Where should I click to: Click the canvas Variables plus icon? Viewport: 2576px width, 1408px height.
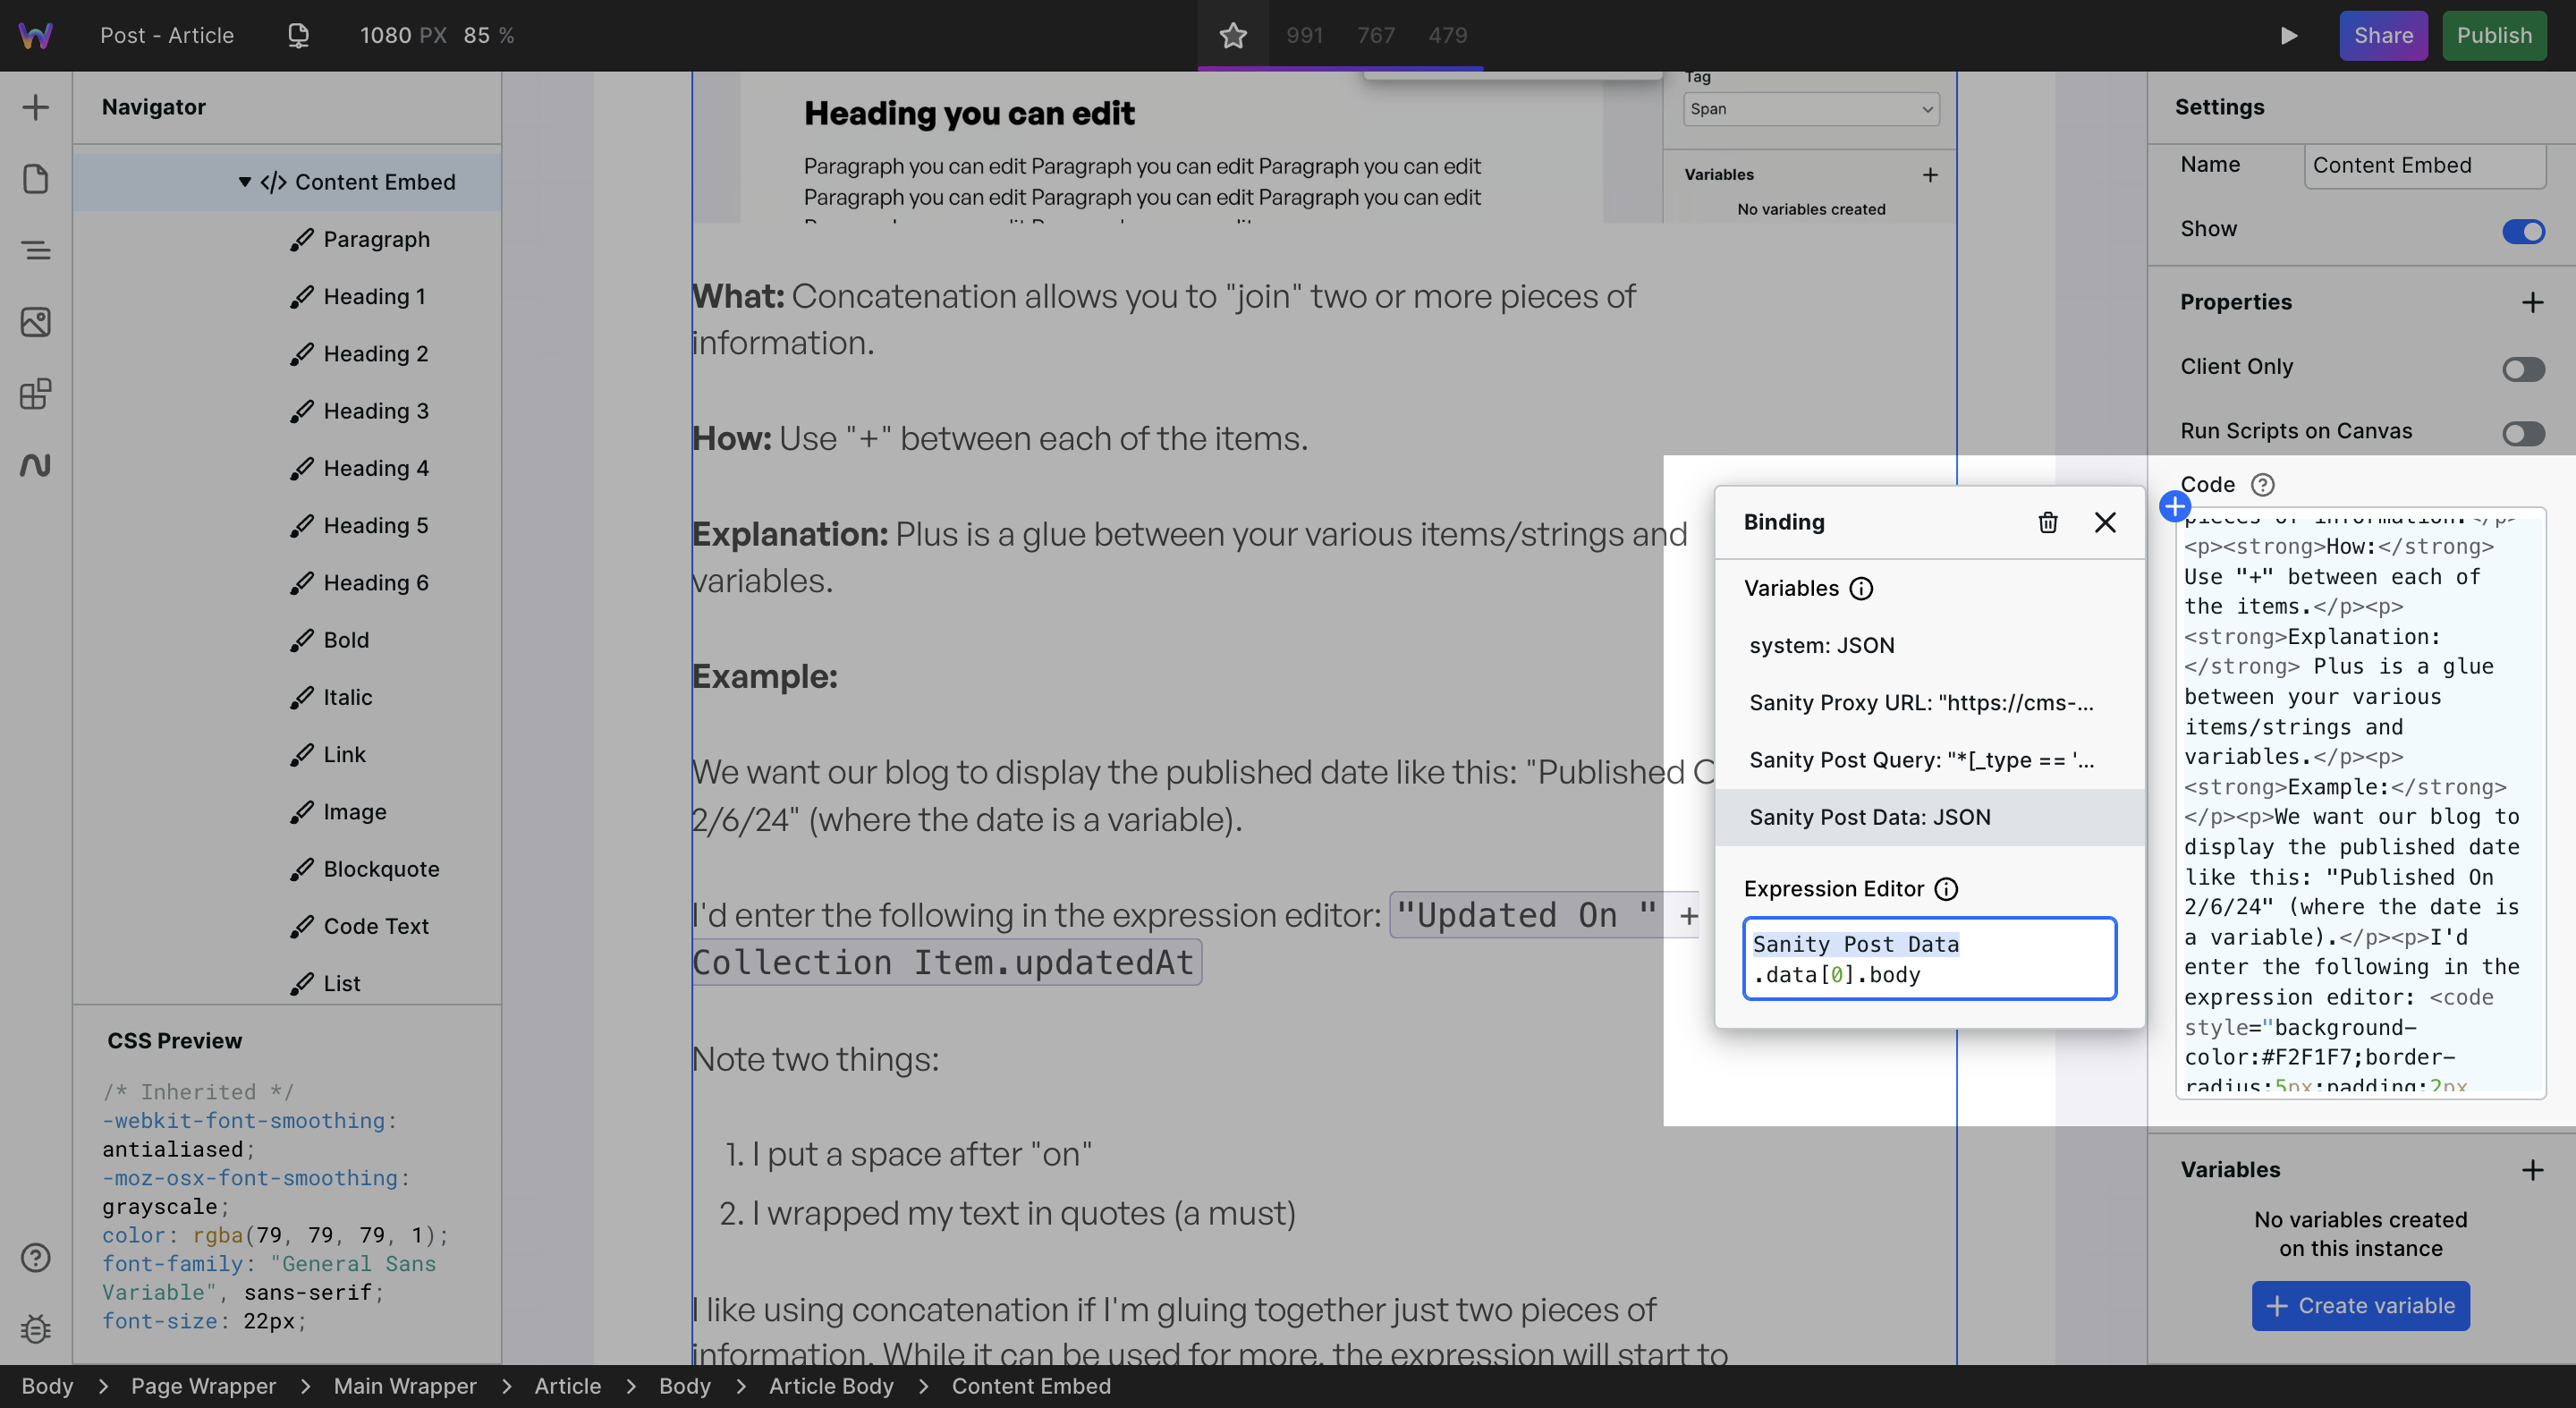[1929, 175]
